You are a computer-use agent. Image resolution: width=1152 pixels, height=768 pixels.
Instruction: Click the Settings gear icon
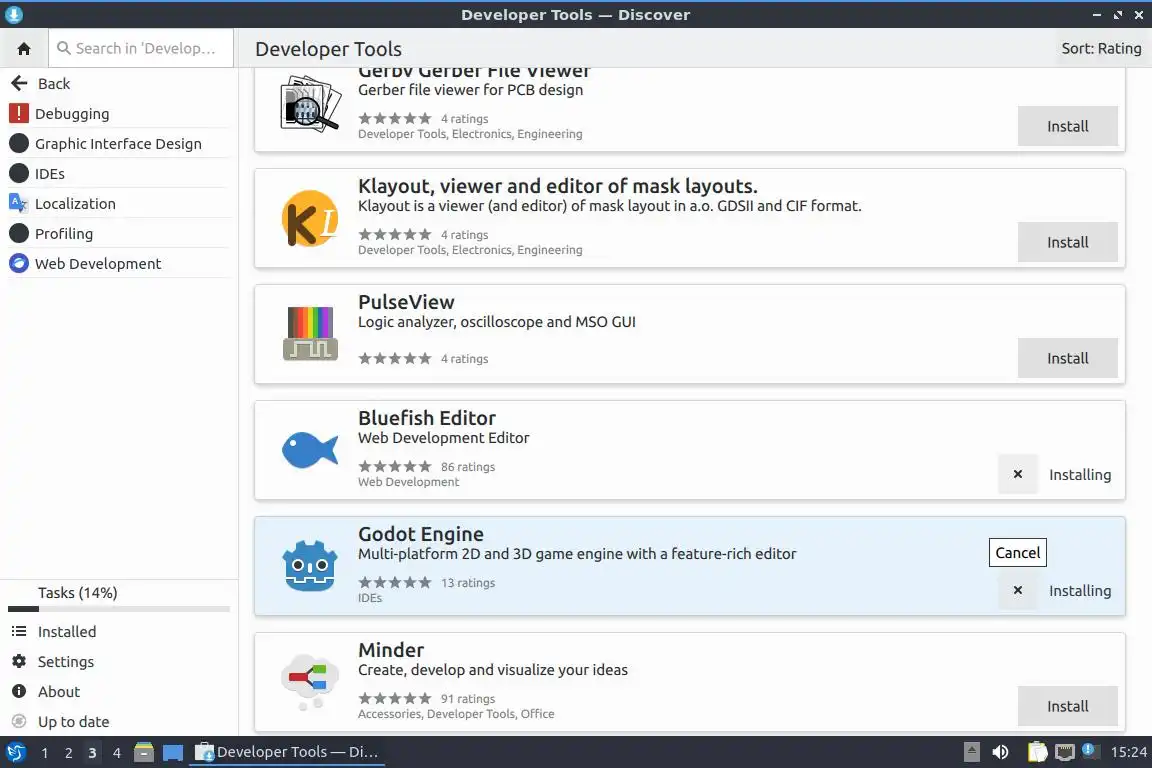coord(19,661)
